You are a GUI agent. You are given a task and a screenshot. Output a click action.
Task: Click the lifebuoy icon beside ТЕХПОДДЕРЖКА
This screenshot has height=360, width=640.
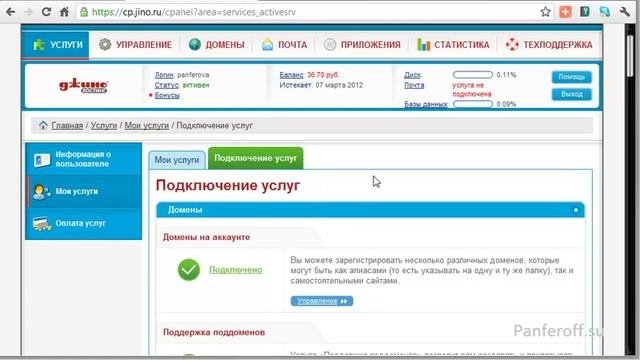(512, 44)
